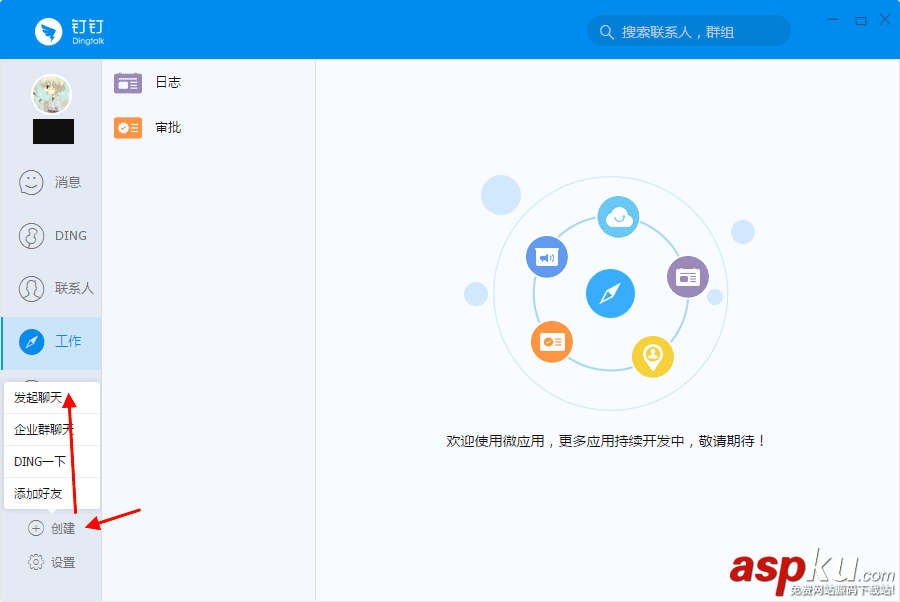
Task: Open the 审批 approval app icon
Action: 127,128
